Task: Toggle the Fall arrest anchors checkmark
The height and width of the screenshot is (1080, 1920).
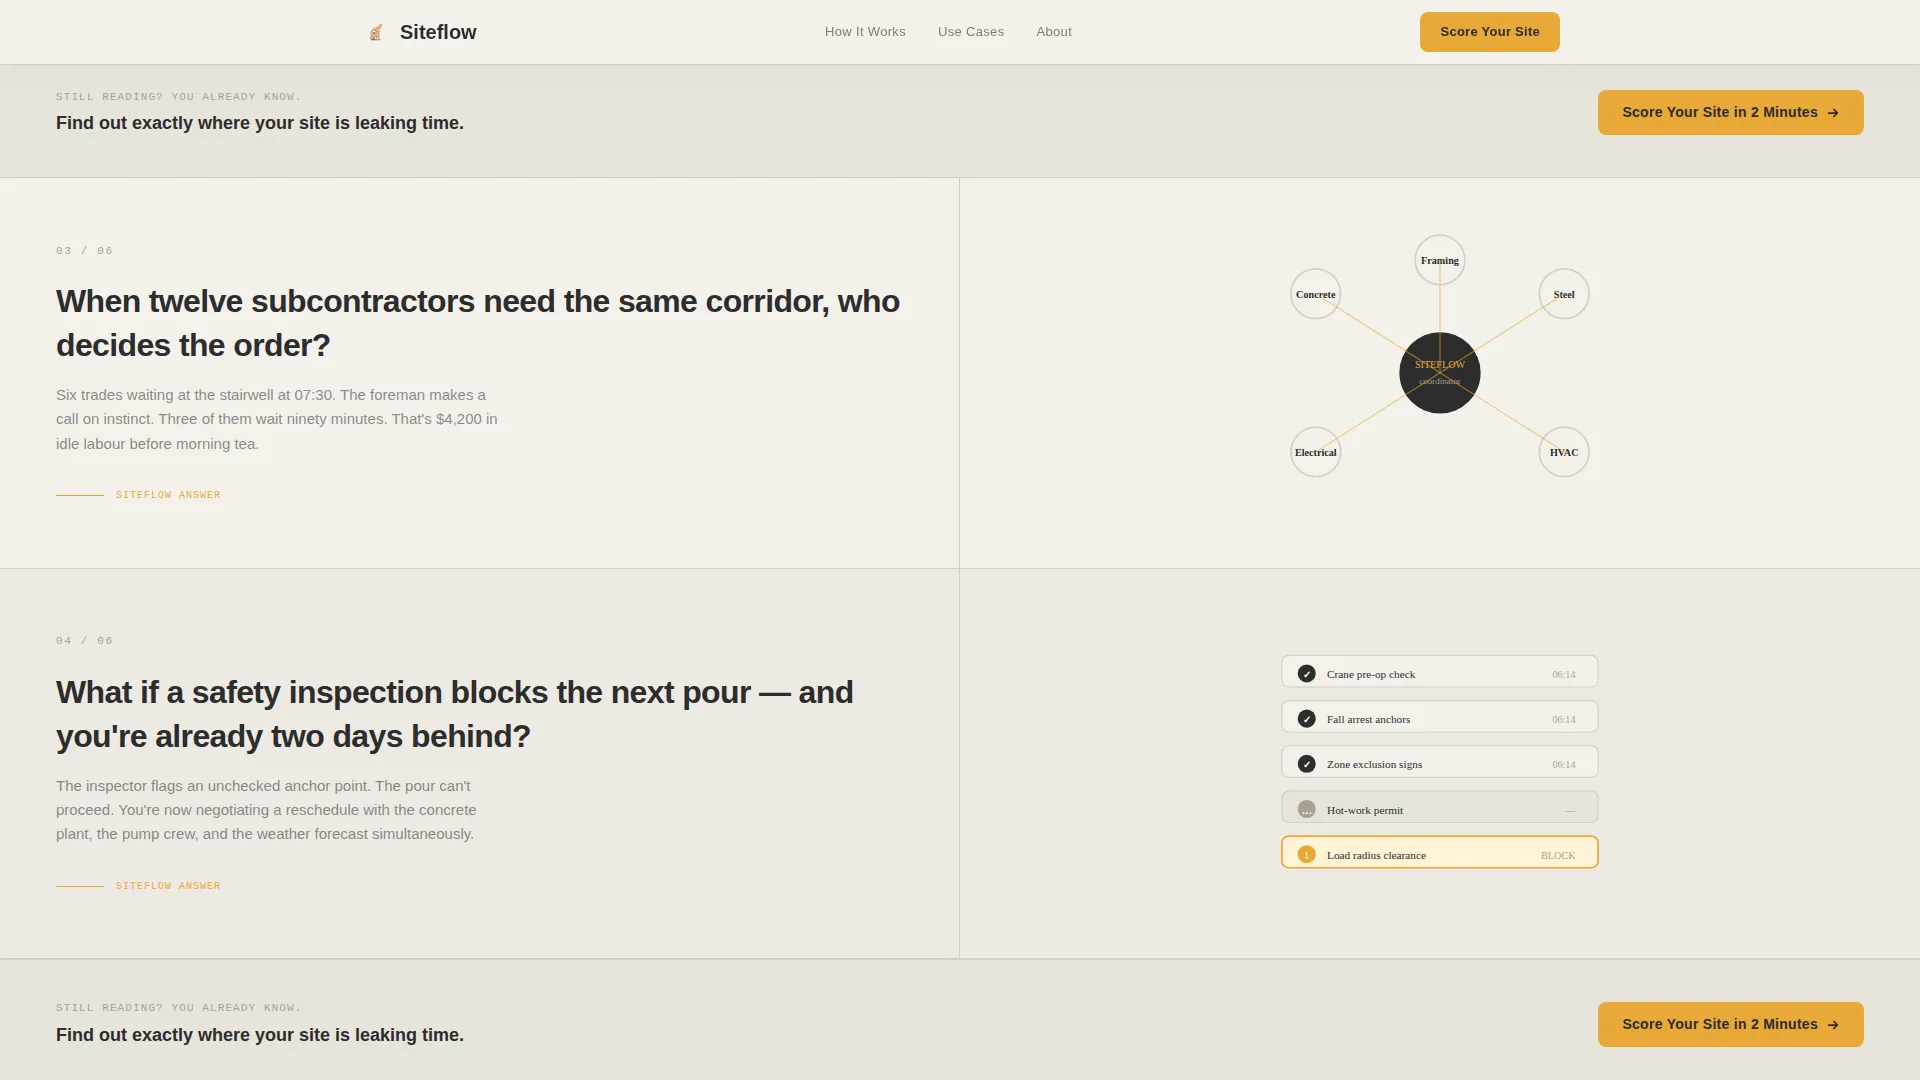Action: point(1306,718)
